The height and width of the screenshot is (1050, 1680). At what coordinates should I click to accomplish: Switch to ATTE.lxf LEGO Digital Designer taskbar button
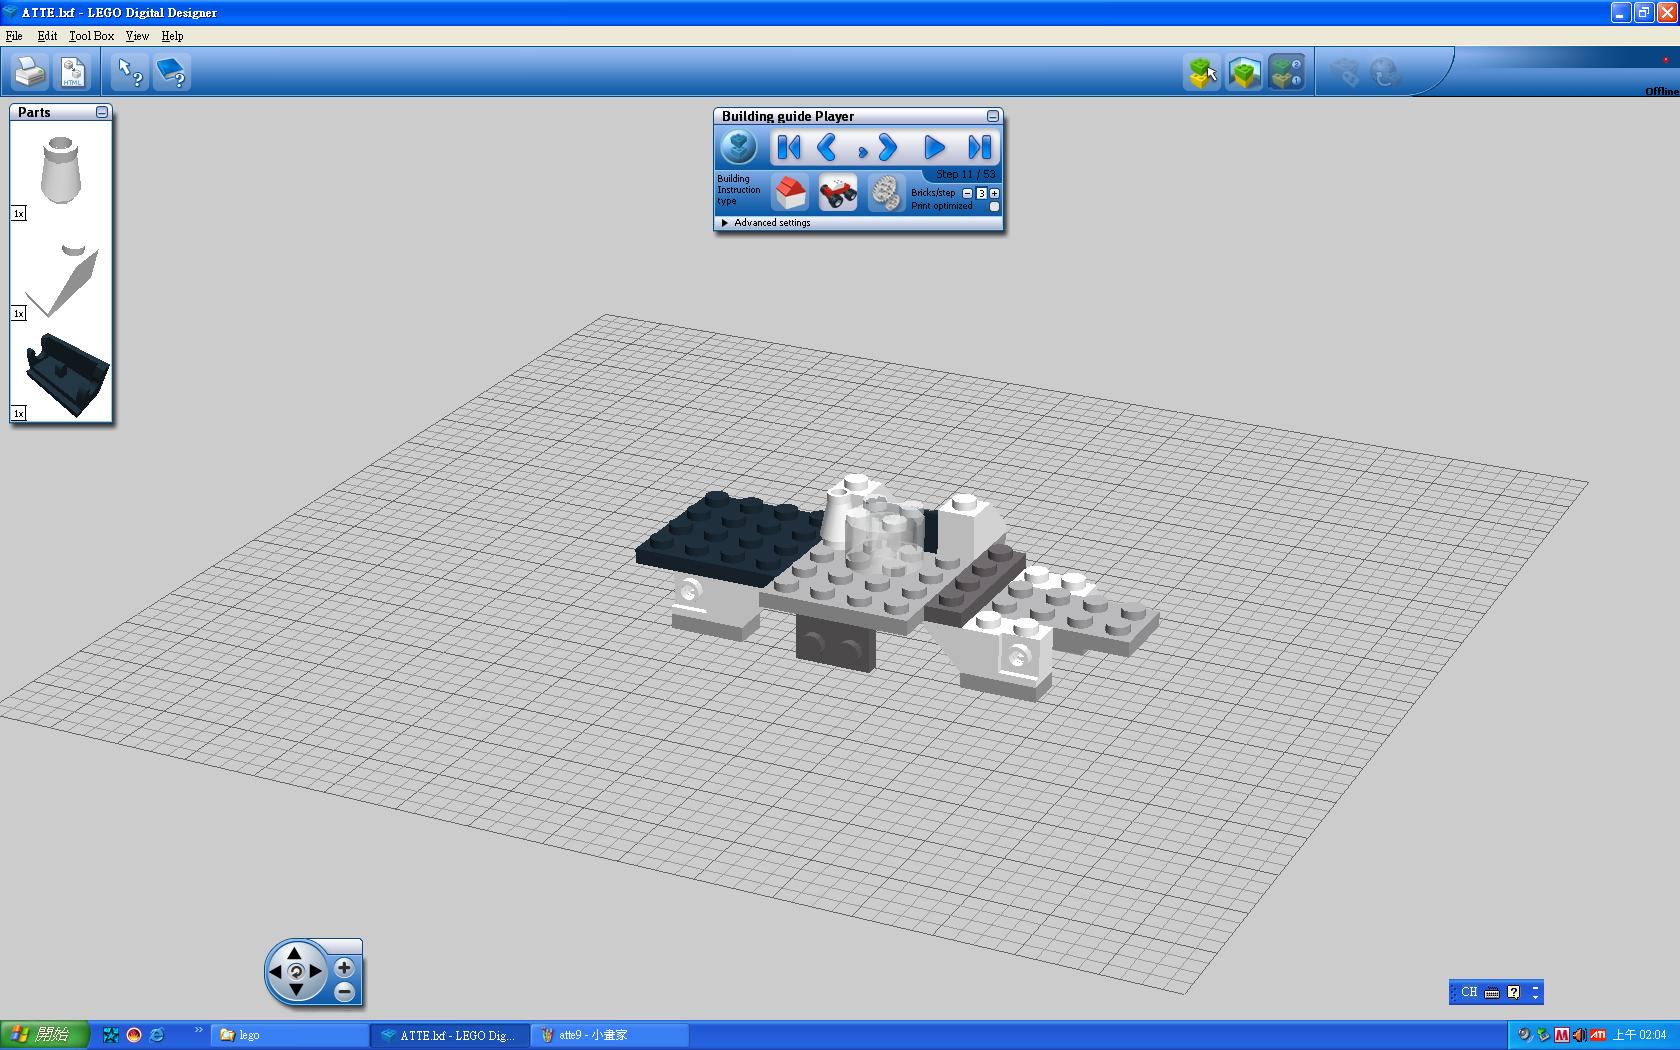click(449, 1035)
